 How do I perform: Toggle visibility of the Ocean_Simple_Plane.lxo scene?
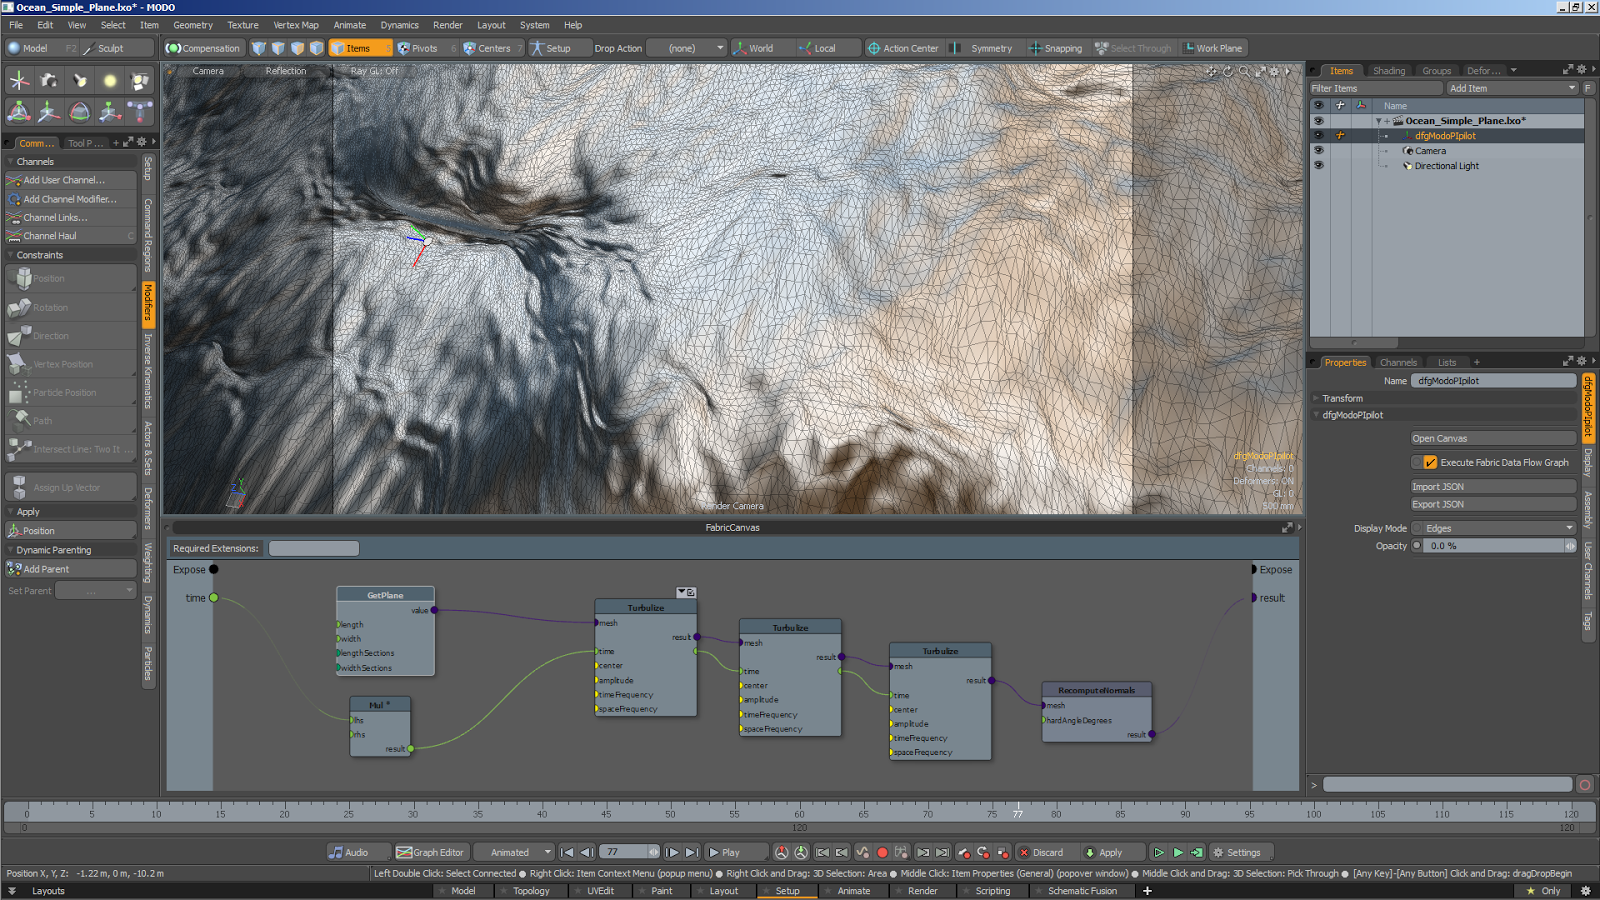tap(1318, 121)
